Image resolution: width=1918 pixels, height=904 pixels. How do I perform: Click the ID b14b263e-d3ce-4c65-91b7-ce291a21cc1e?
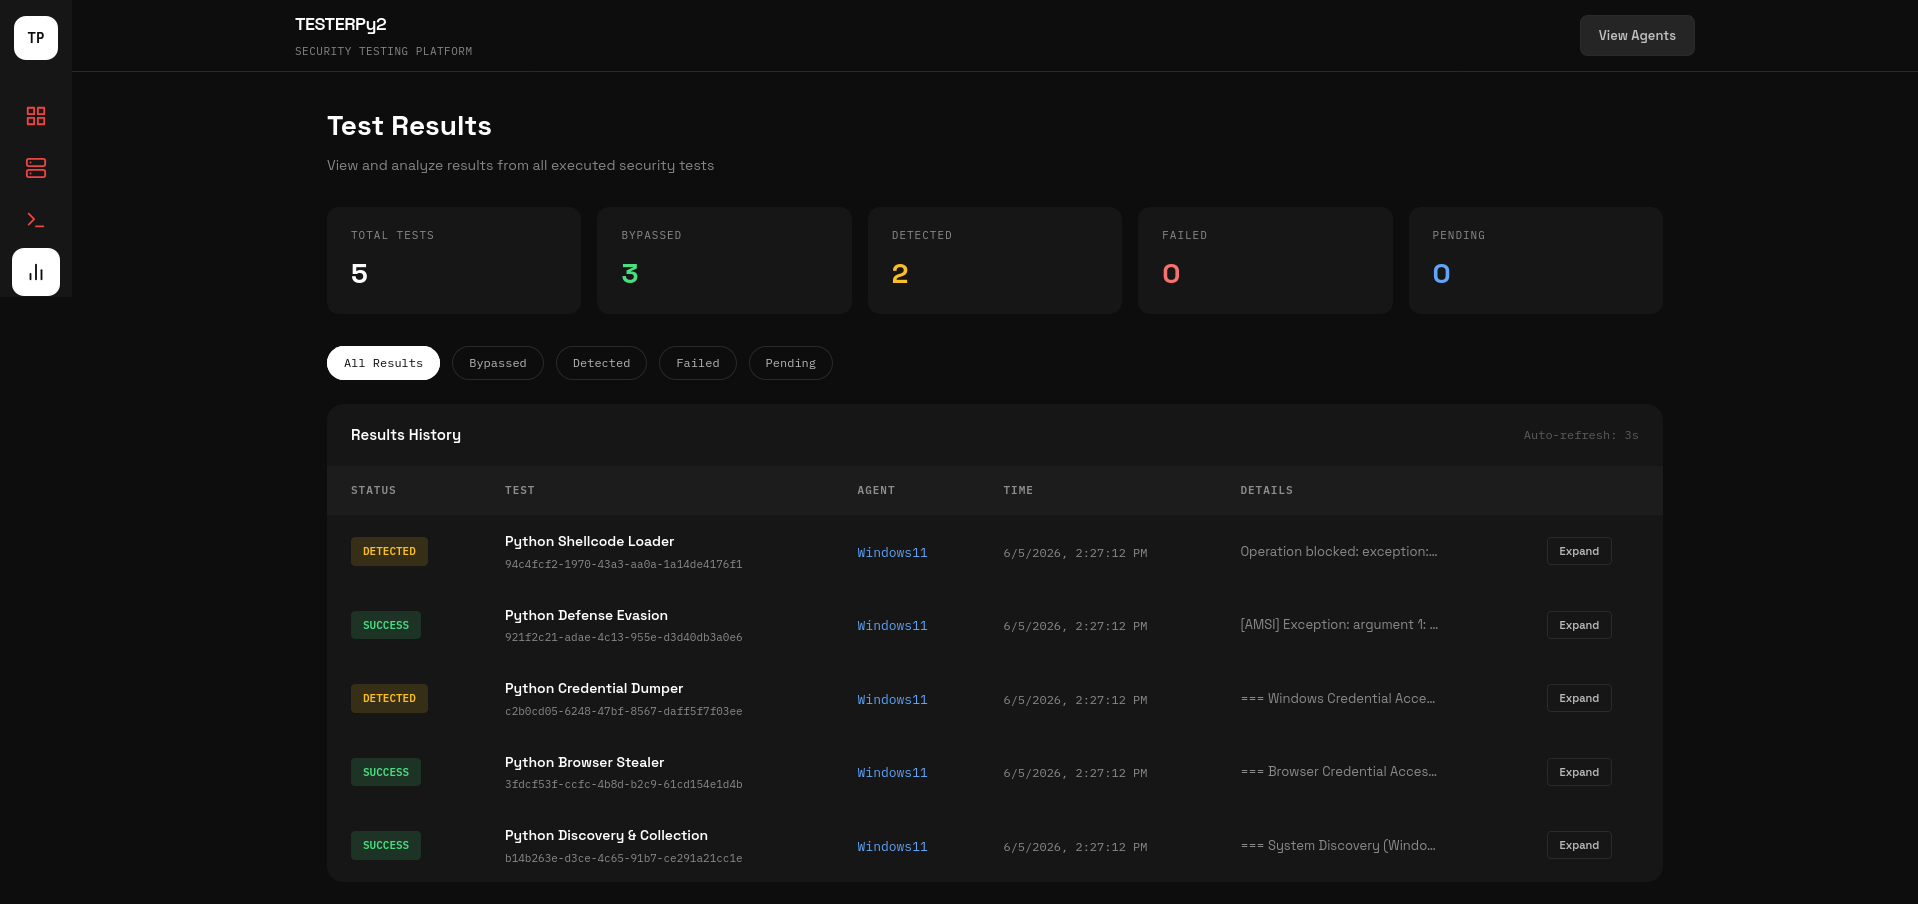[623, 858]
